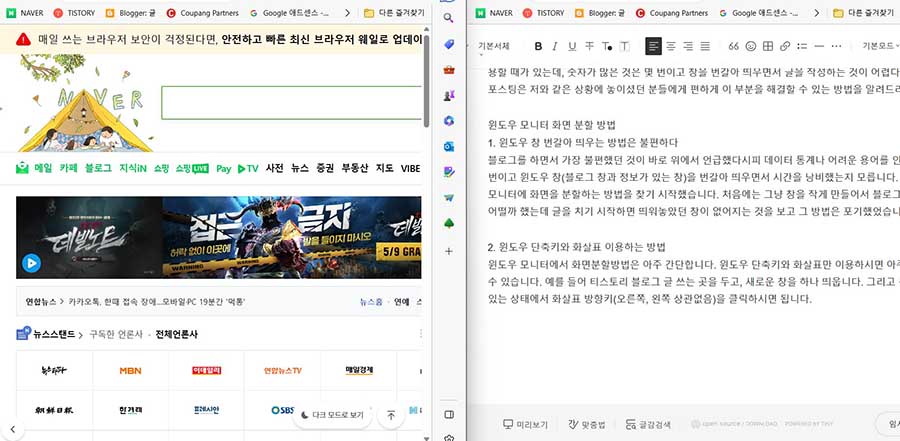Open the 부동산 link on Naver
This screenshot has width=900, height=441.
tap(355, 168)
